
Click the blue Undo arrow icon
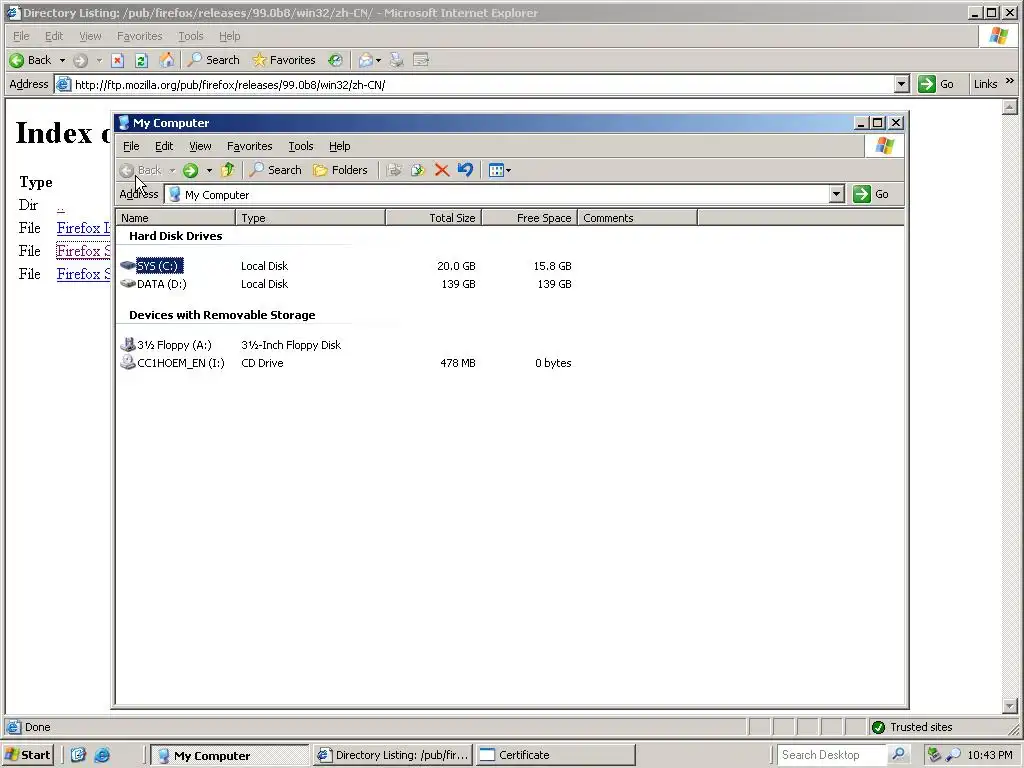(x=465, y=170)
